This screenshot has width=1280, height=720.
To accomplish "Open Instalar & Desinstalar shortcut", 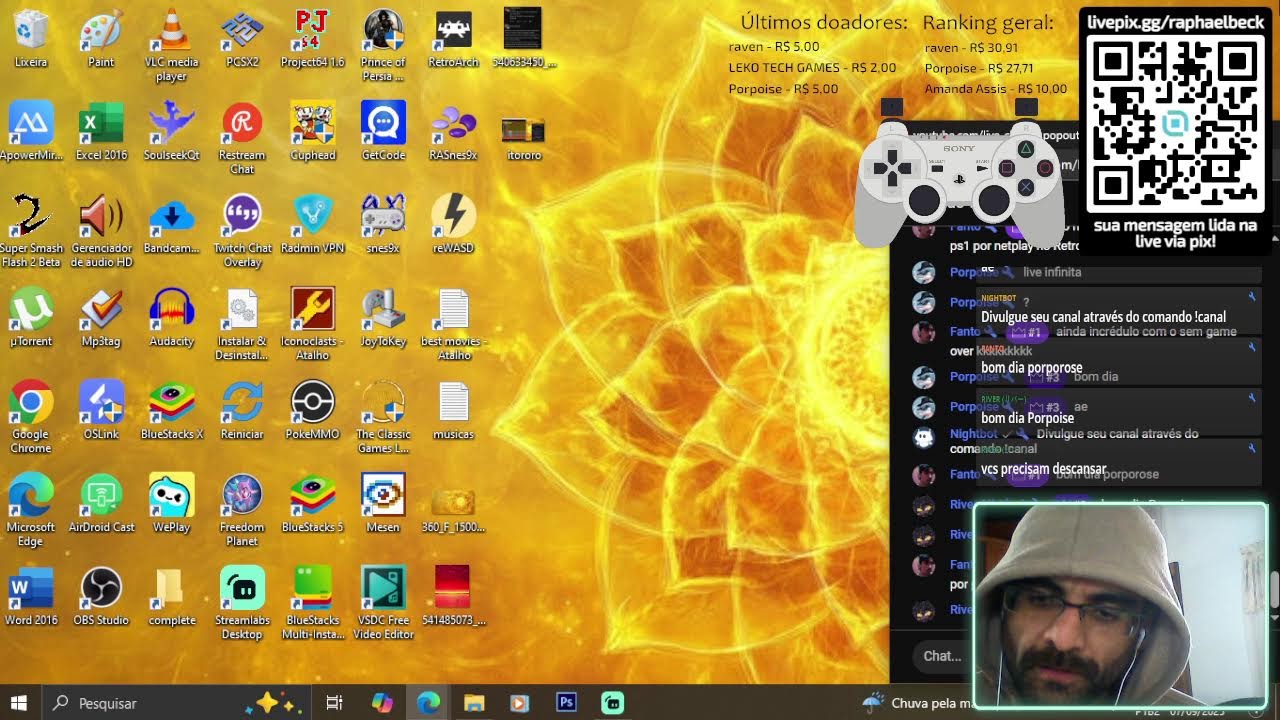I will pyautogui.click(x=242, y=325).
